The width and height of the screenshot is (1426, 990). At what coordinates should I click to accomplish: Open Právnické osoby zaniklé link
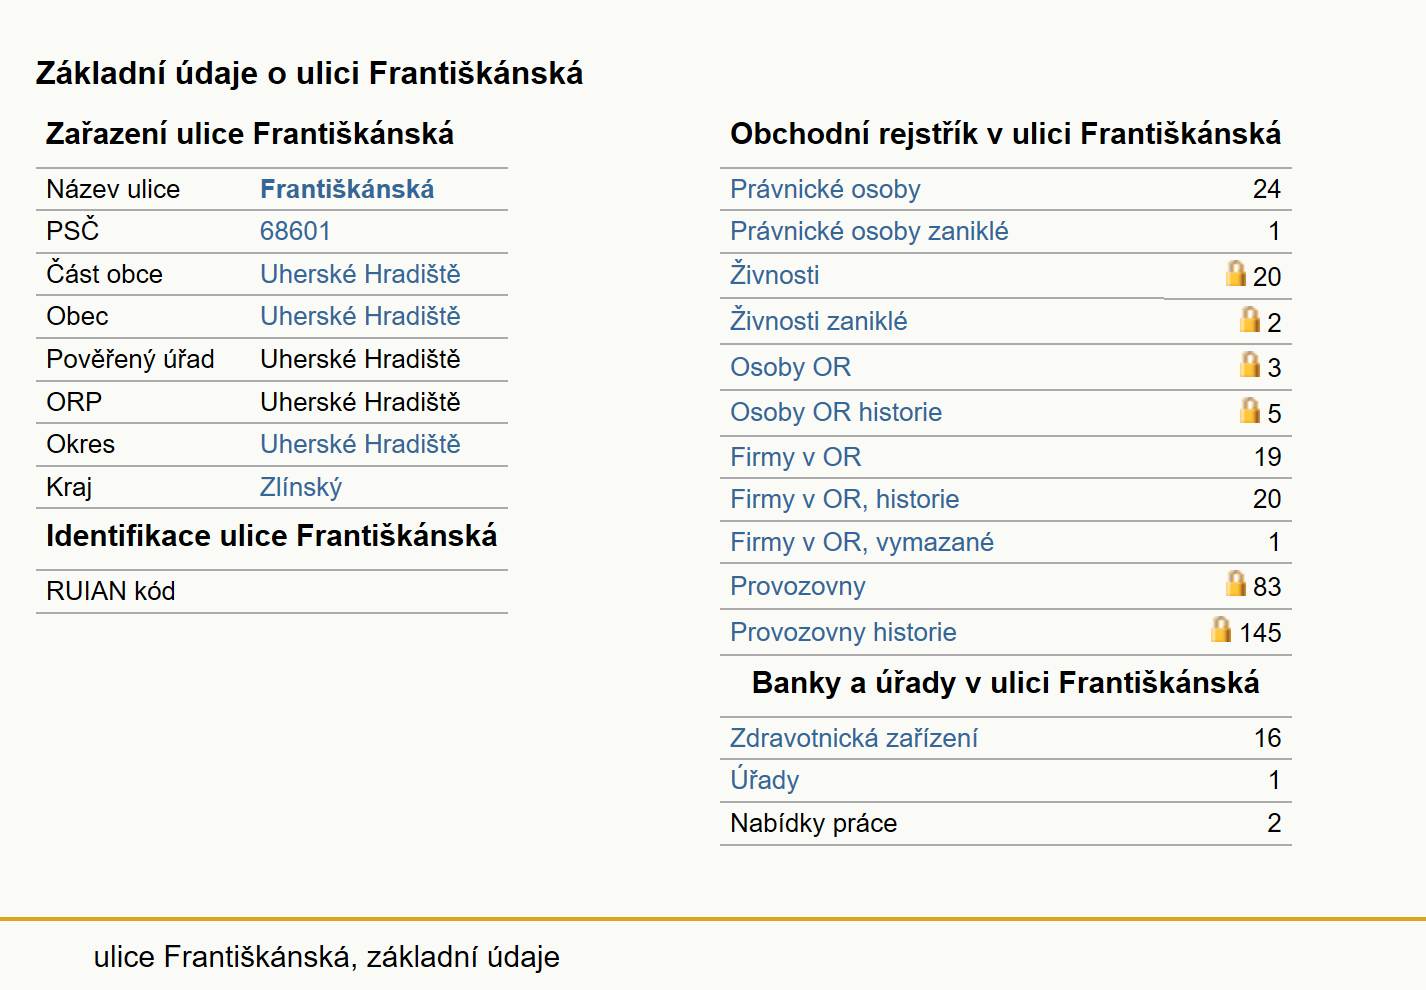tap(869, 231)
